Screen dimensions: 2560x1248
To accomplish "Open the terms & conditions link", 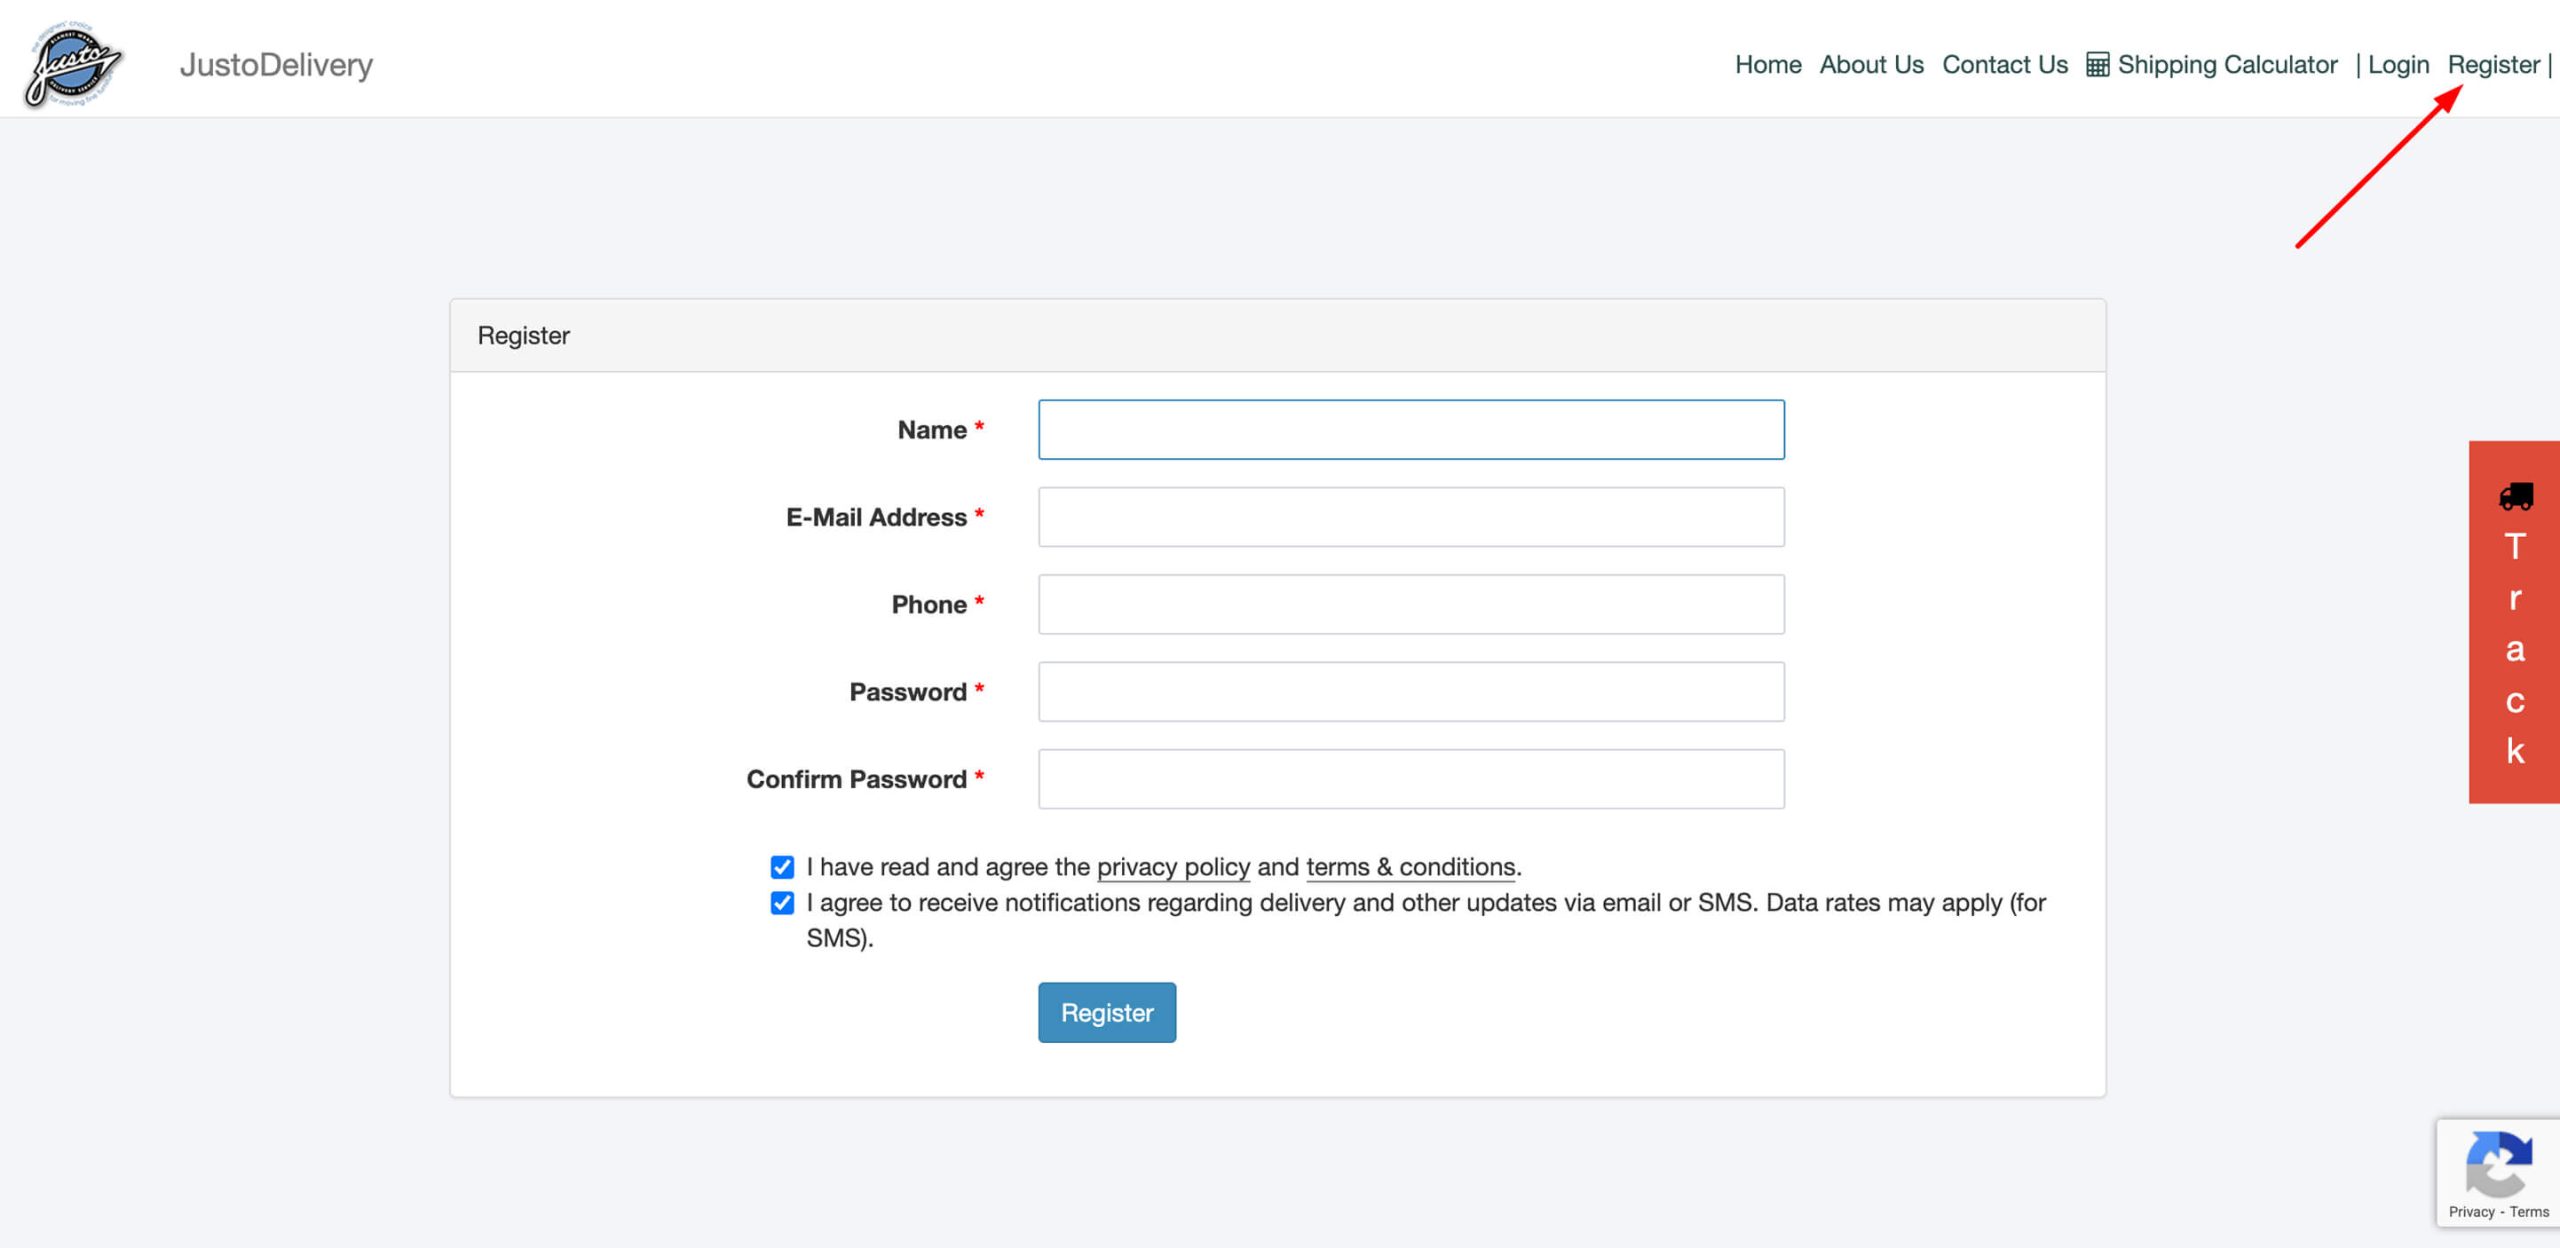I will click(1410, 867).
